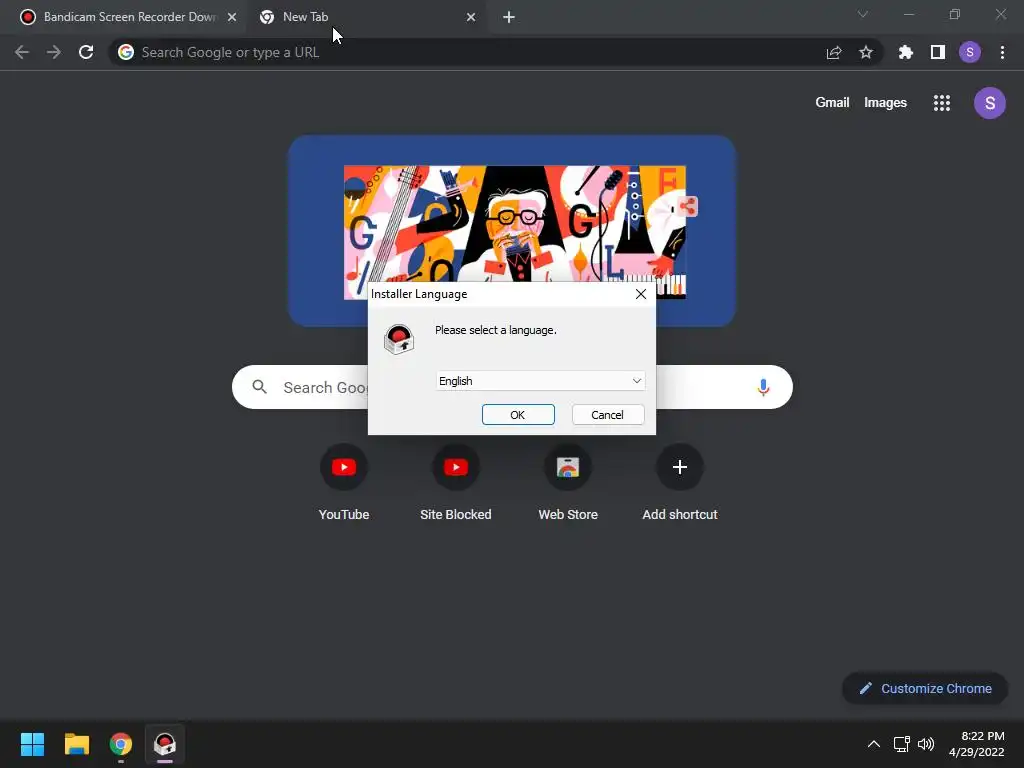Open Gmail link
Screen dimensions: 1024x768
pyautogui.click(x=832, y=103)
